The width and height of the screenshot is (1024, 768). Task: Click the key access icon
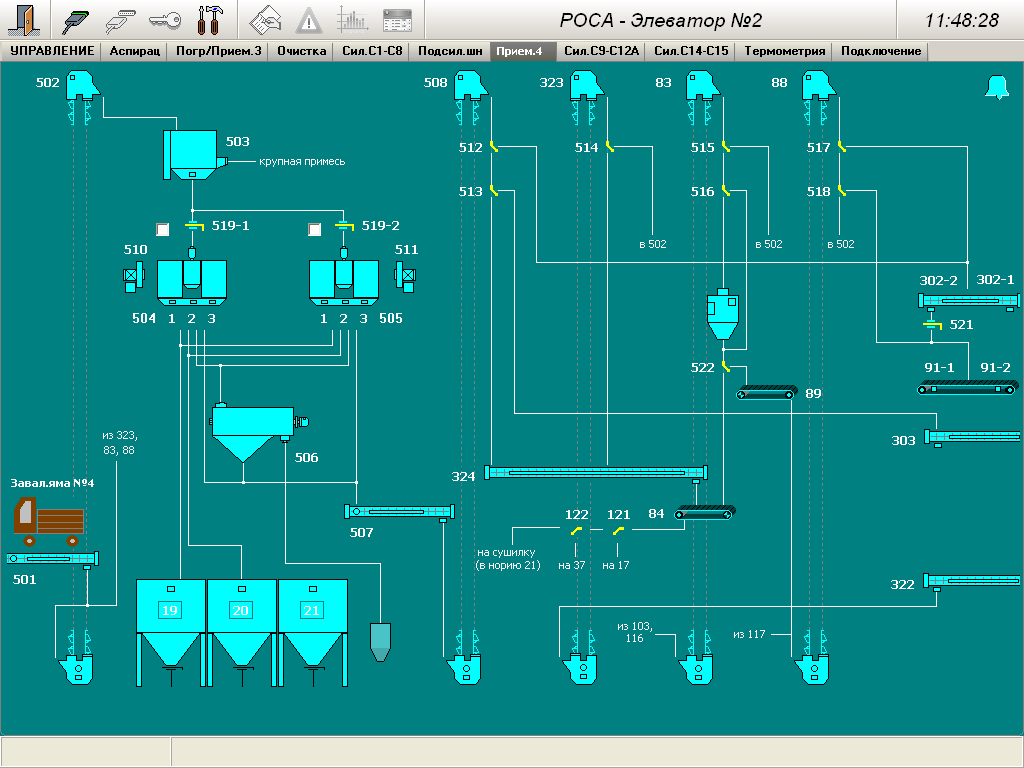click(x=165, y=19)
